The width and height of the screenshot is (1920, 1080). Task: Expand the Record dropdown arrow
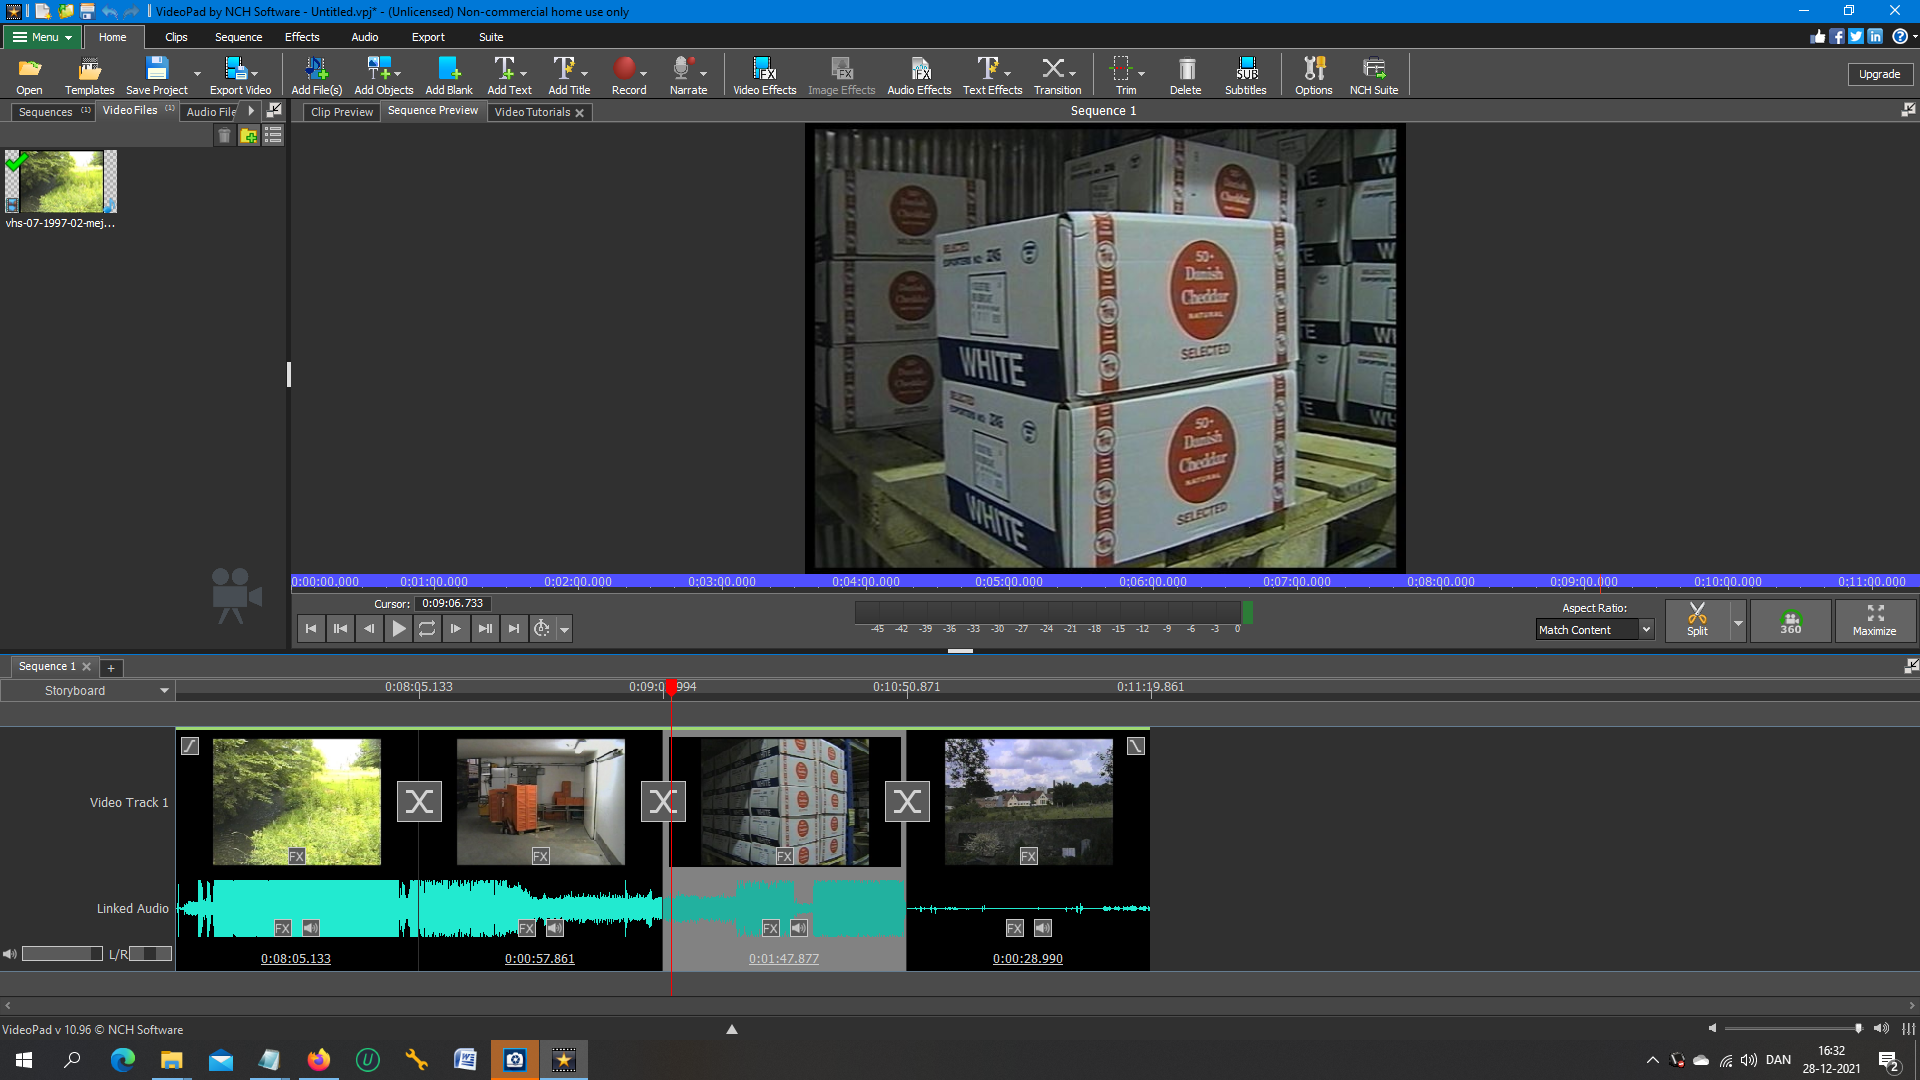tap(643, 73)
